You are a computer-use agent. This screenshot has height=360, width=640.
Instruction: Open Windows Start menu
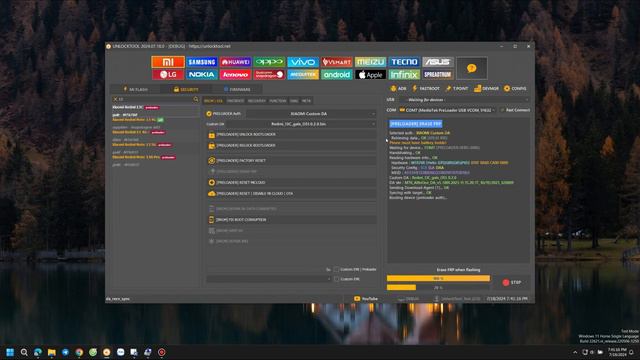[x=10, y=352]
